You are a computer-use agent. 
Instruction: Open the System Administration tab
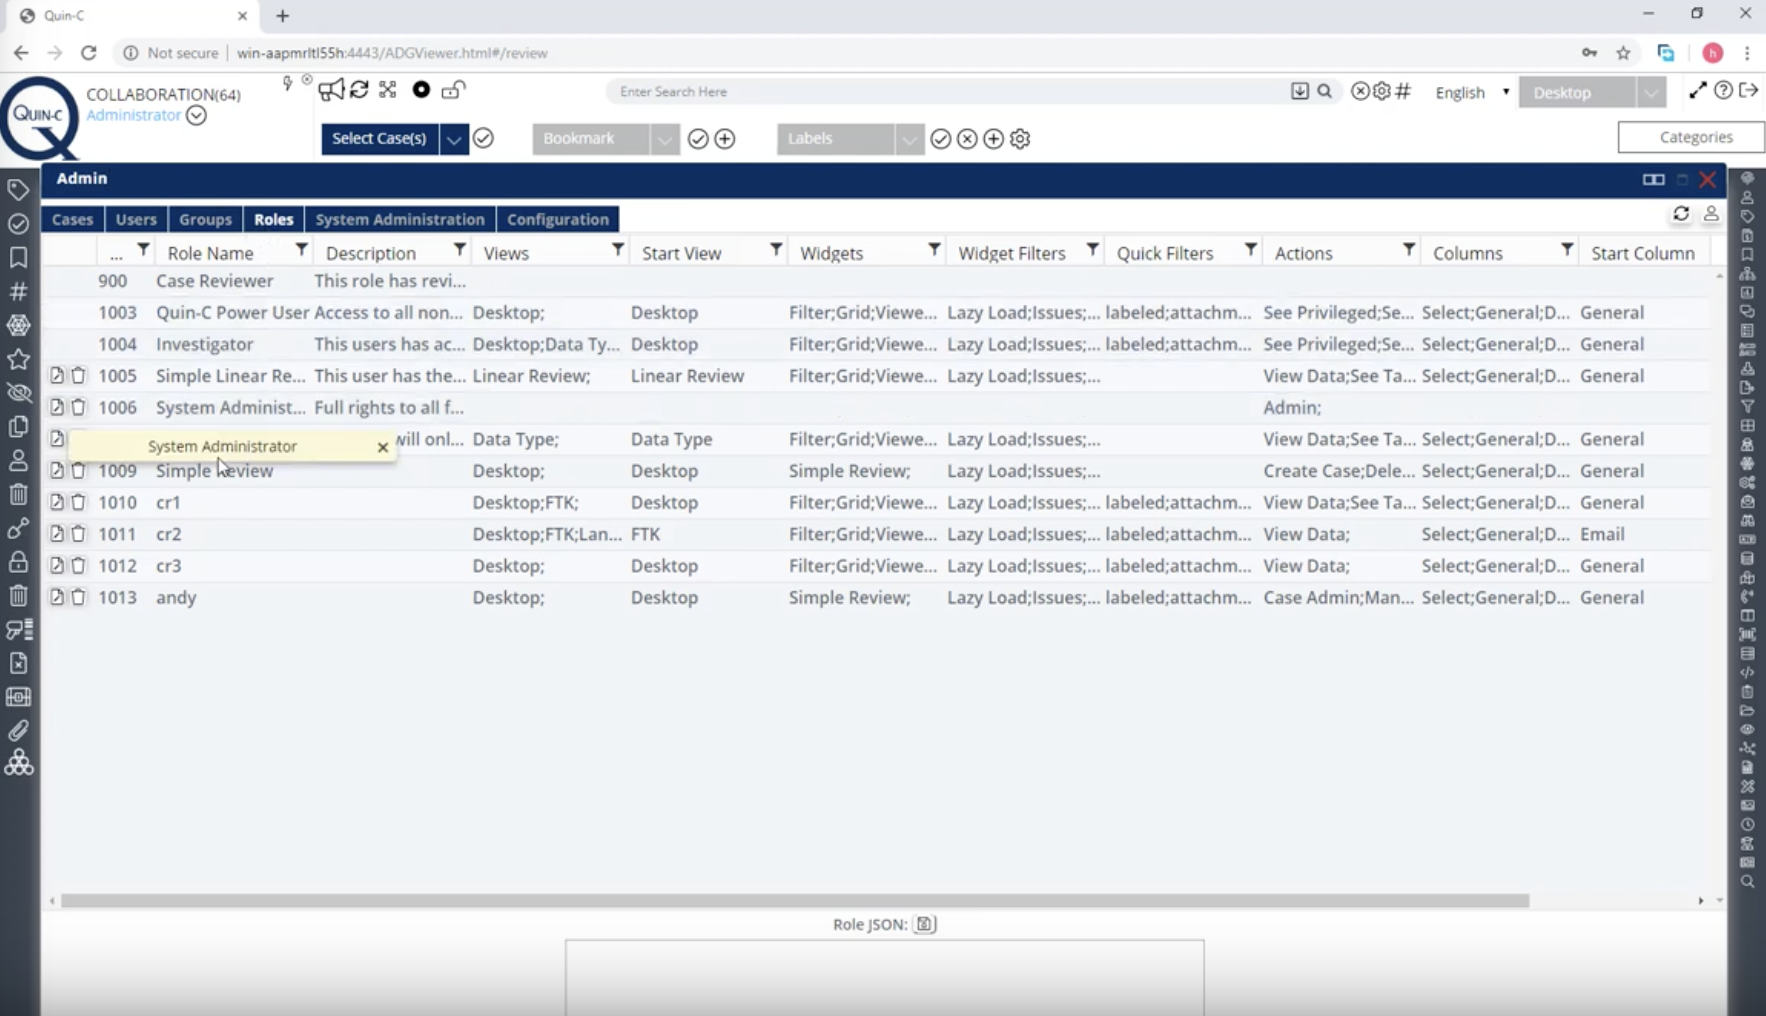tap(400, 219)
